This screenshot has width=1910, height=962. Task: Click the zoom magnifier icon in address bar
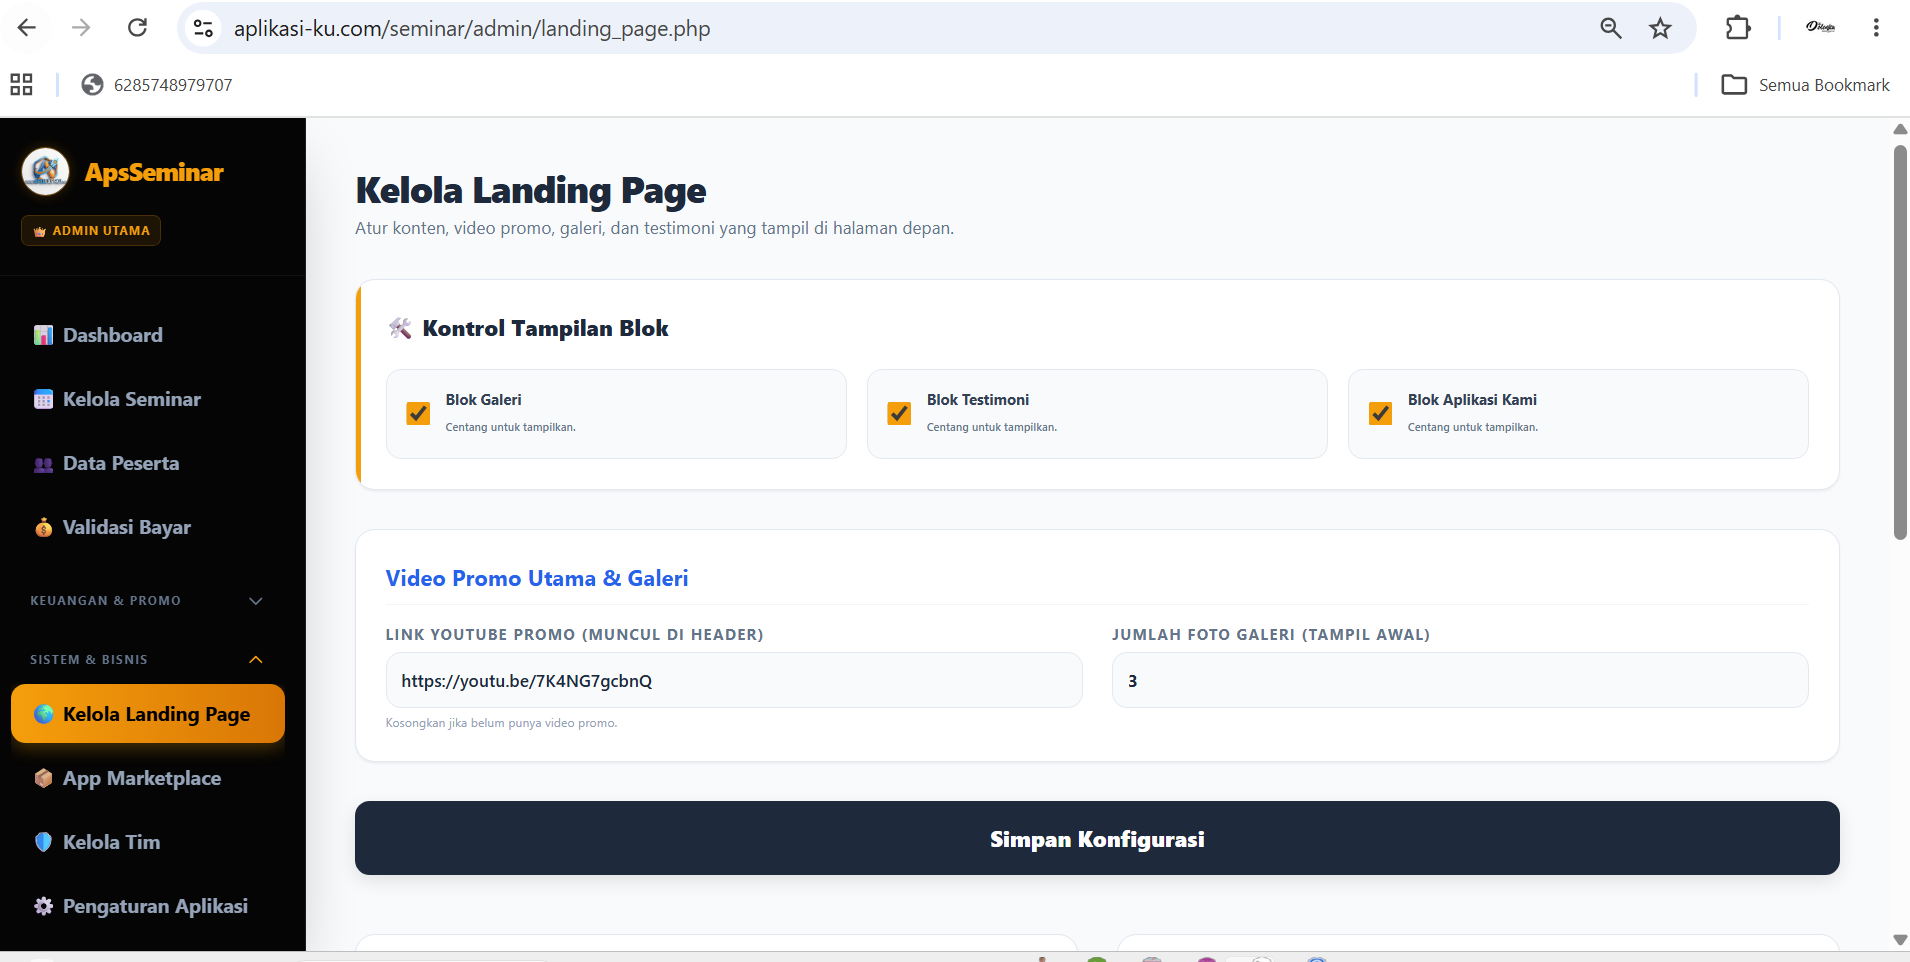[x=1610, y=28]
